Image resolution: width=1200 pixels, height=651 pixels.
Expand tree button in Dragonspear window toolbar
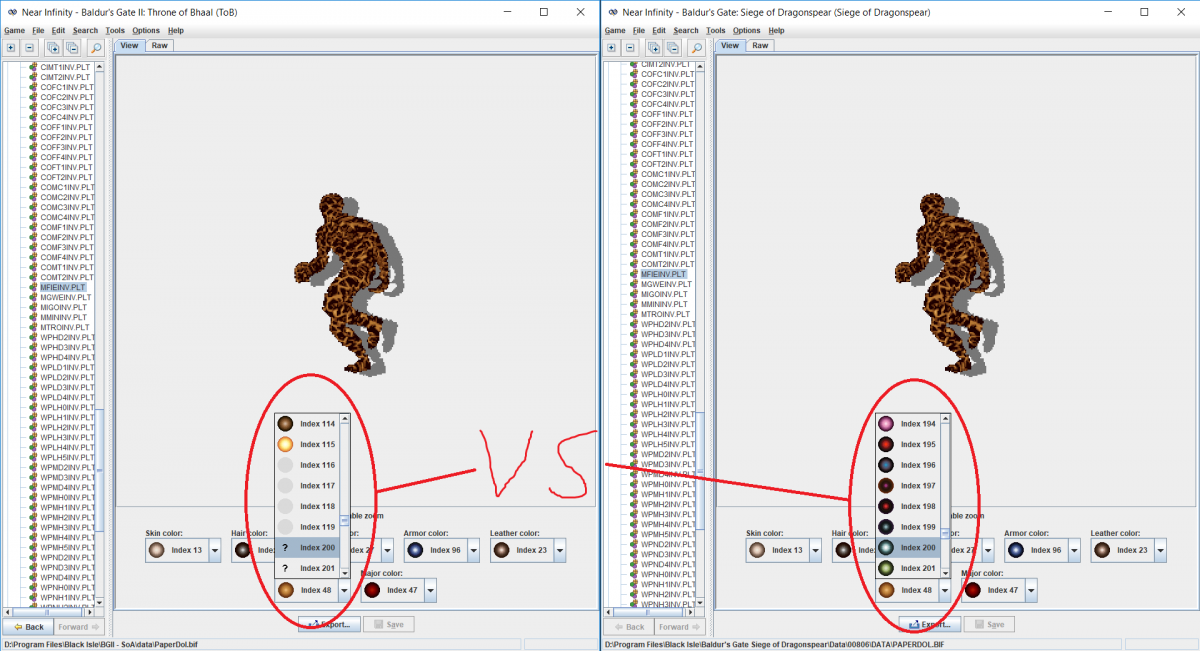point(610,47)
